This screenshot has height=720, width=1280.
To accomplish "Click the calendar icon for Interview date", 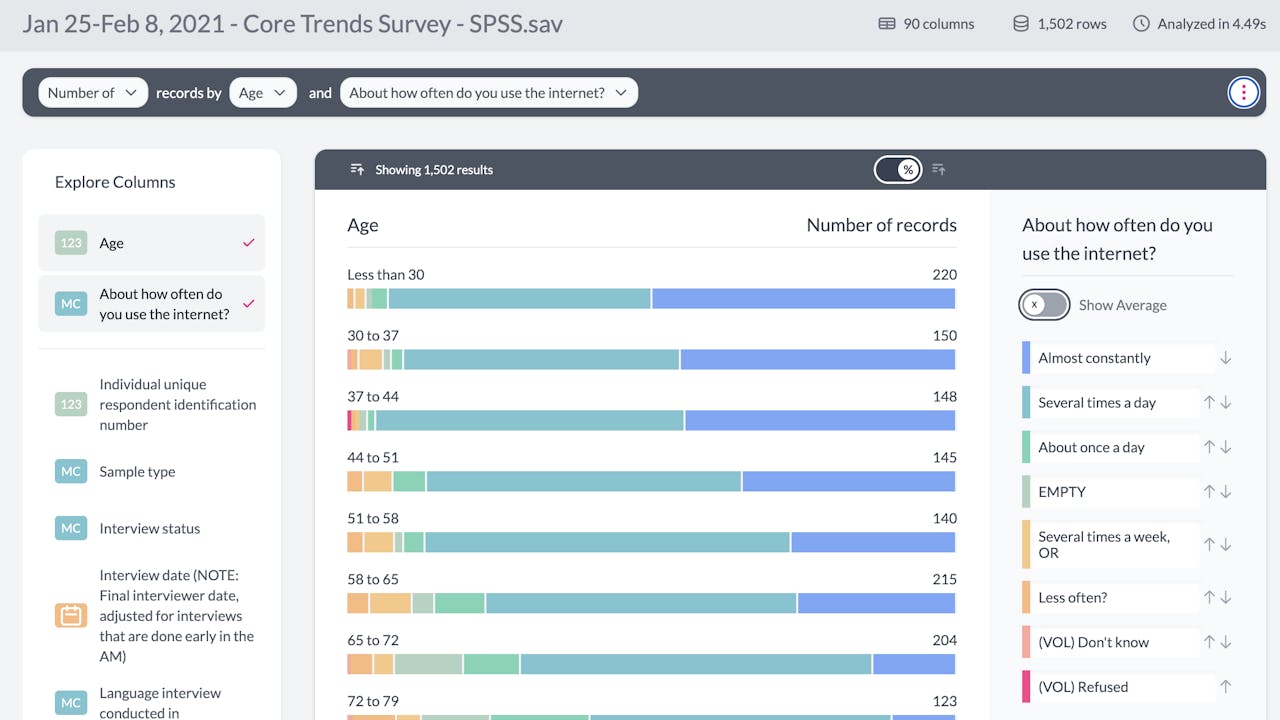I will tap(71, 616).
